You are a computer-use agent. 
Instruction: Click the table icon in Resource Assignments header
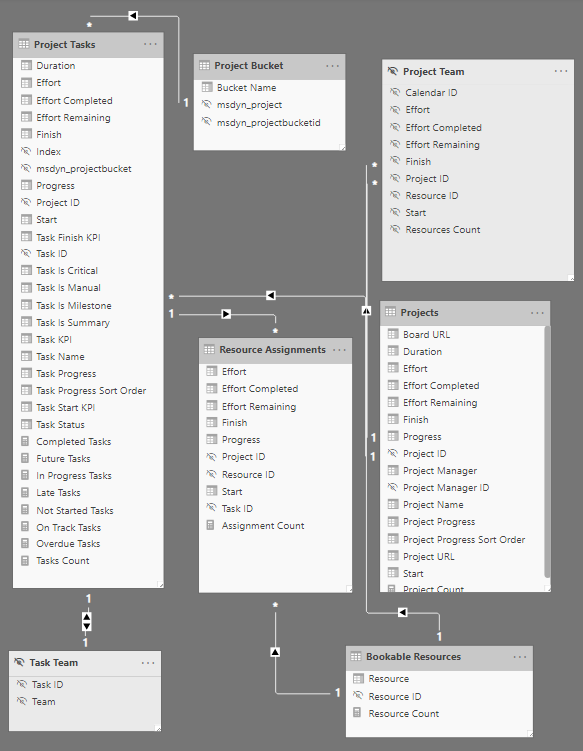pyautogui.click(x=209, y=350)
